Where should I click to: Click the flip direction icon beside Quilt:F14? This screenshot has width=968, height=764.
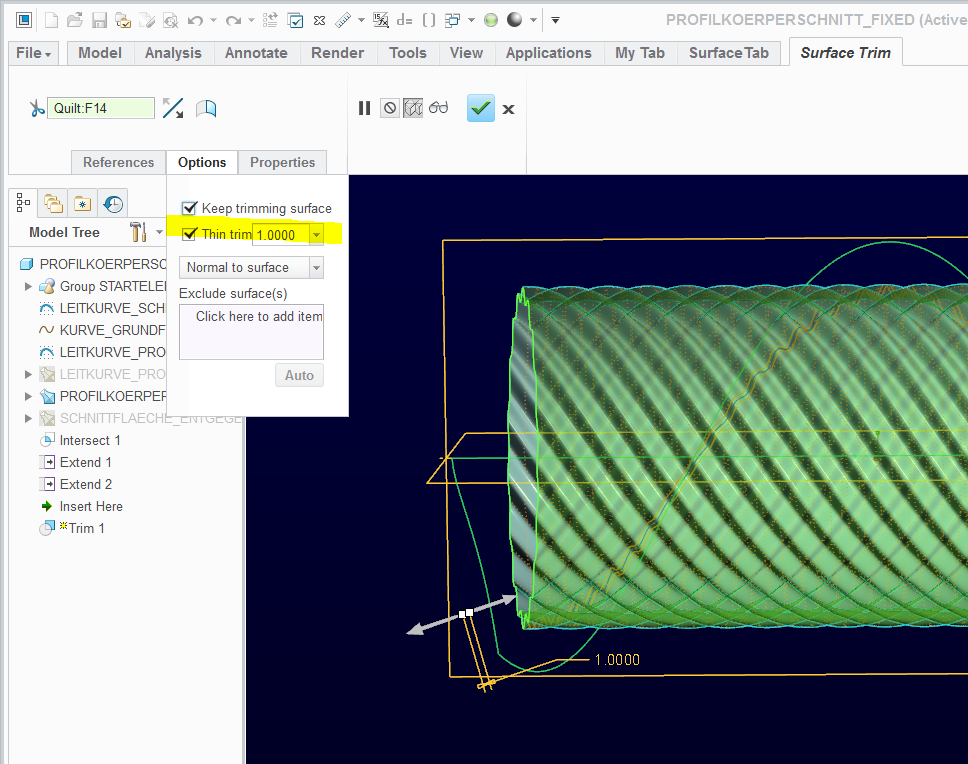point(173,108)
